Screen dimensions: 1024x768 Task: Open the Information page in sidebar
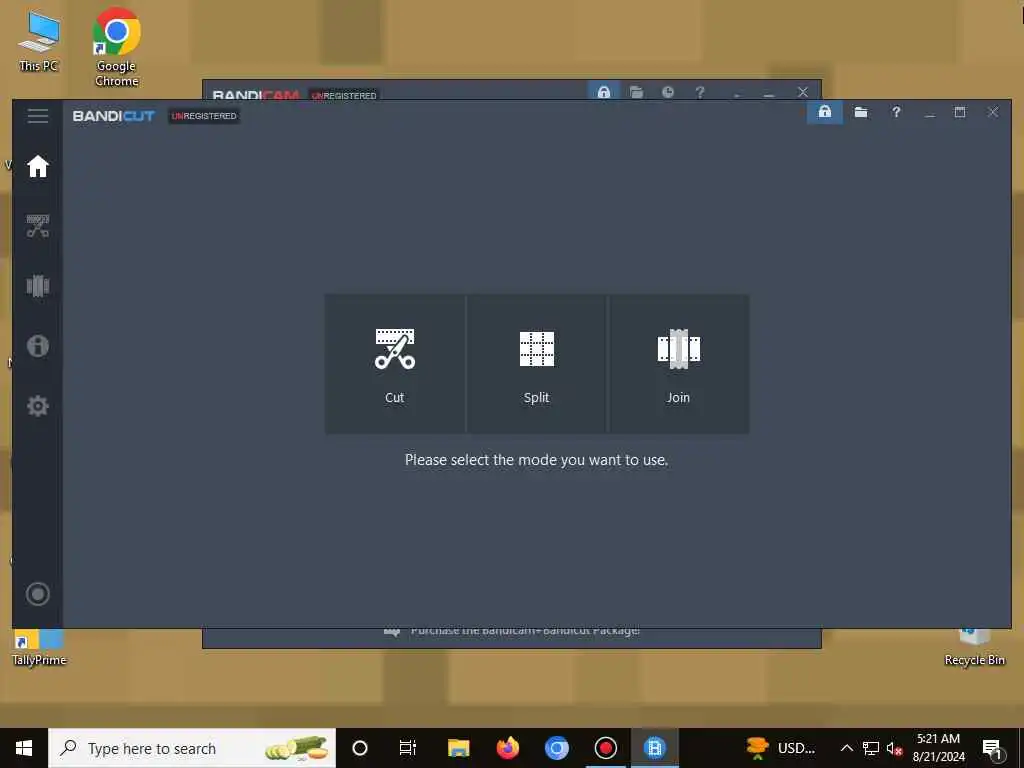click(x=38, y=345)
